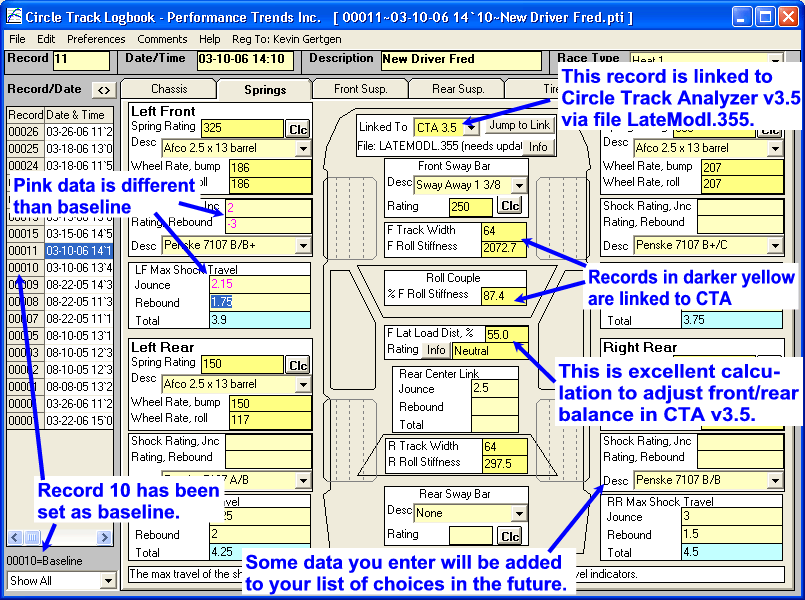This screenshot has width=805, height=600.
Task: Select the Springs tab
Action: coord(265,89)
